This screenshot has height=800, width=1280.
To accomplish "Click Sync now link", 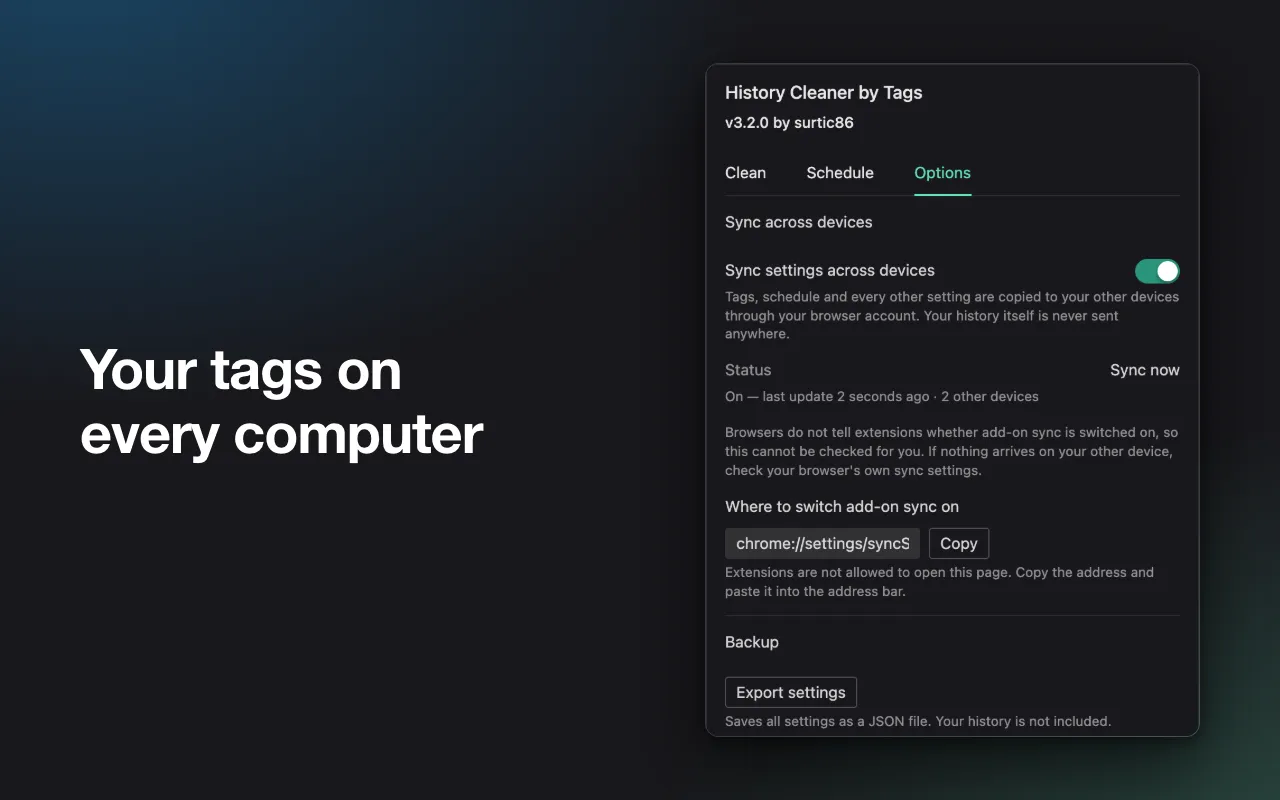I will (x=1144, y=370).
